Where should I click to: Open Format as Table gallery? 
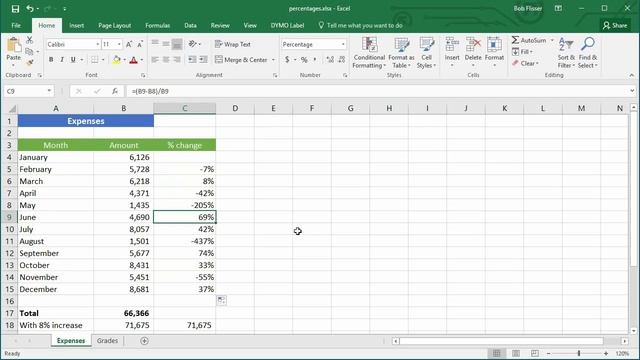tap(401, 53)
